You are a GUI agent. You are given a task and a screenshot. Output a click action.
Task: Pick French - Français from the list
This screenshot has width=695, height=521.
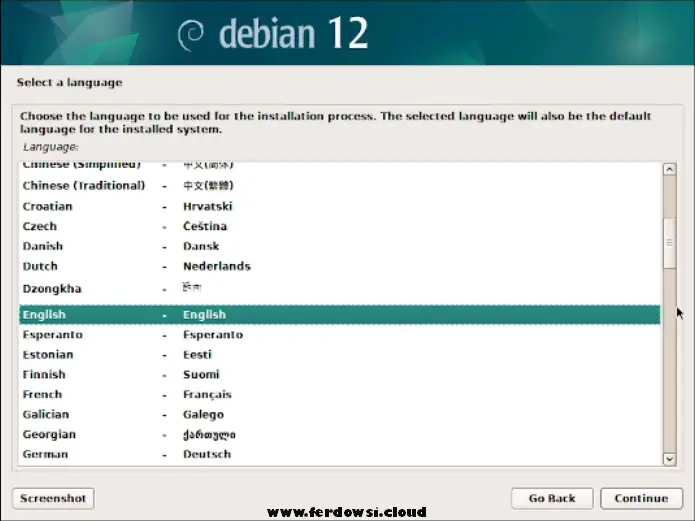pyautogui.click(x=42, y=395)
